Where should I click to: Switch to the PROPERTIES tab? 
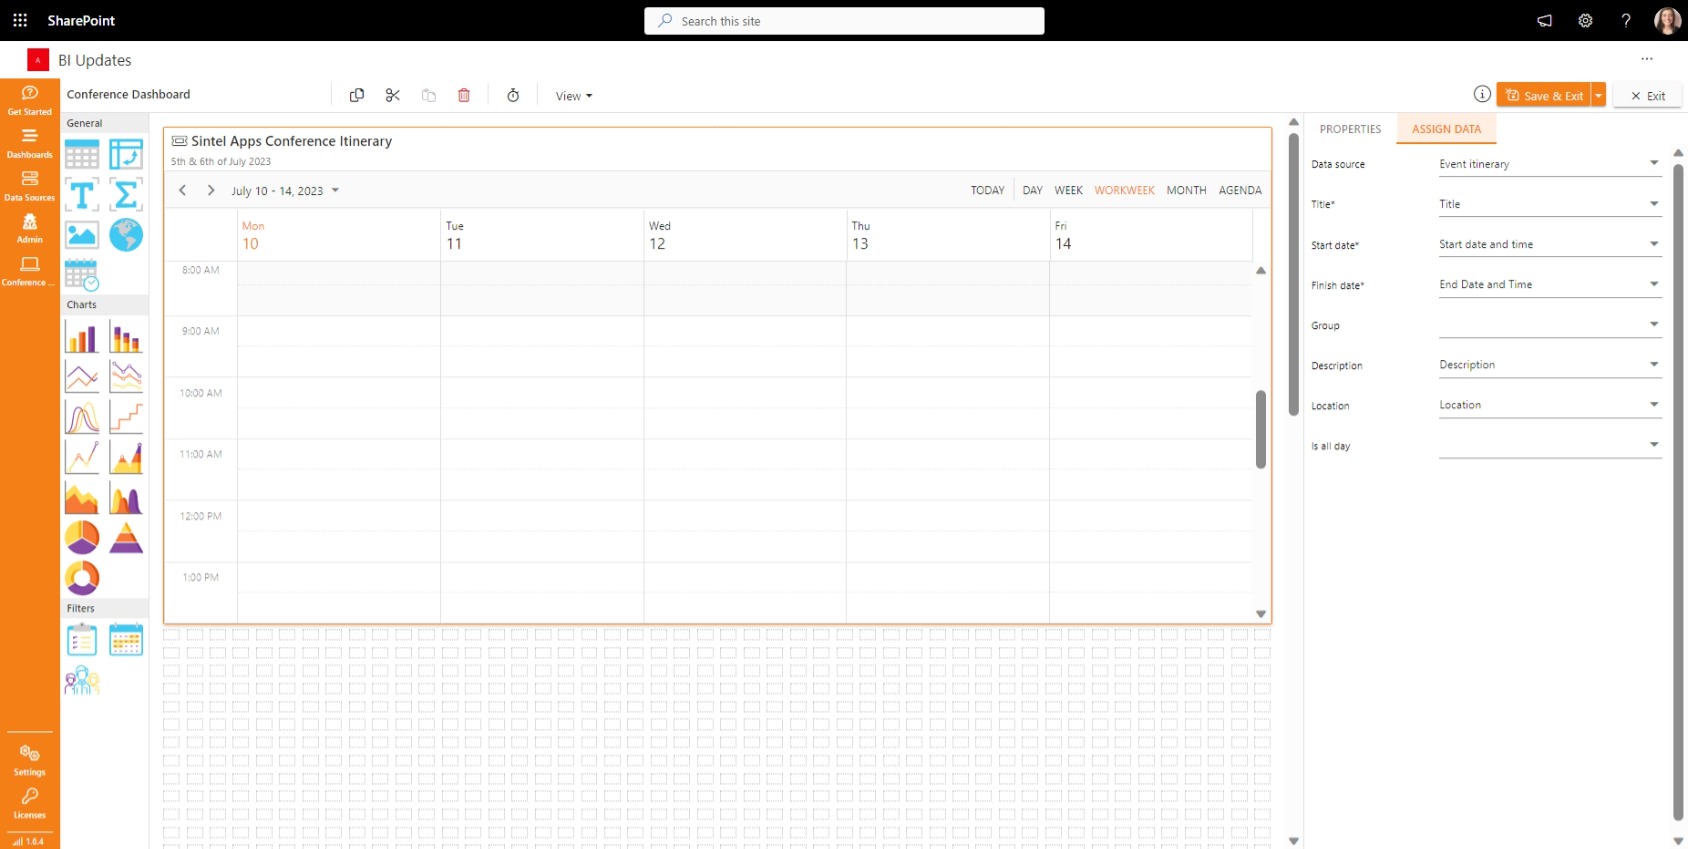pyautogui.click(x=1350, y=129)
